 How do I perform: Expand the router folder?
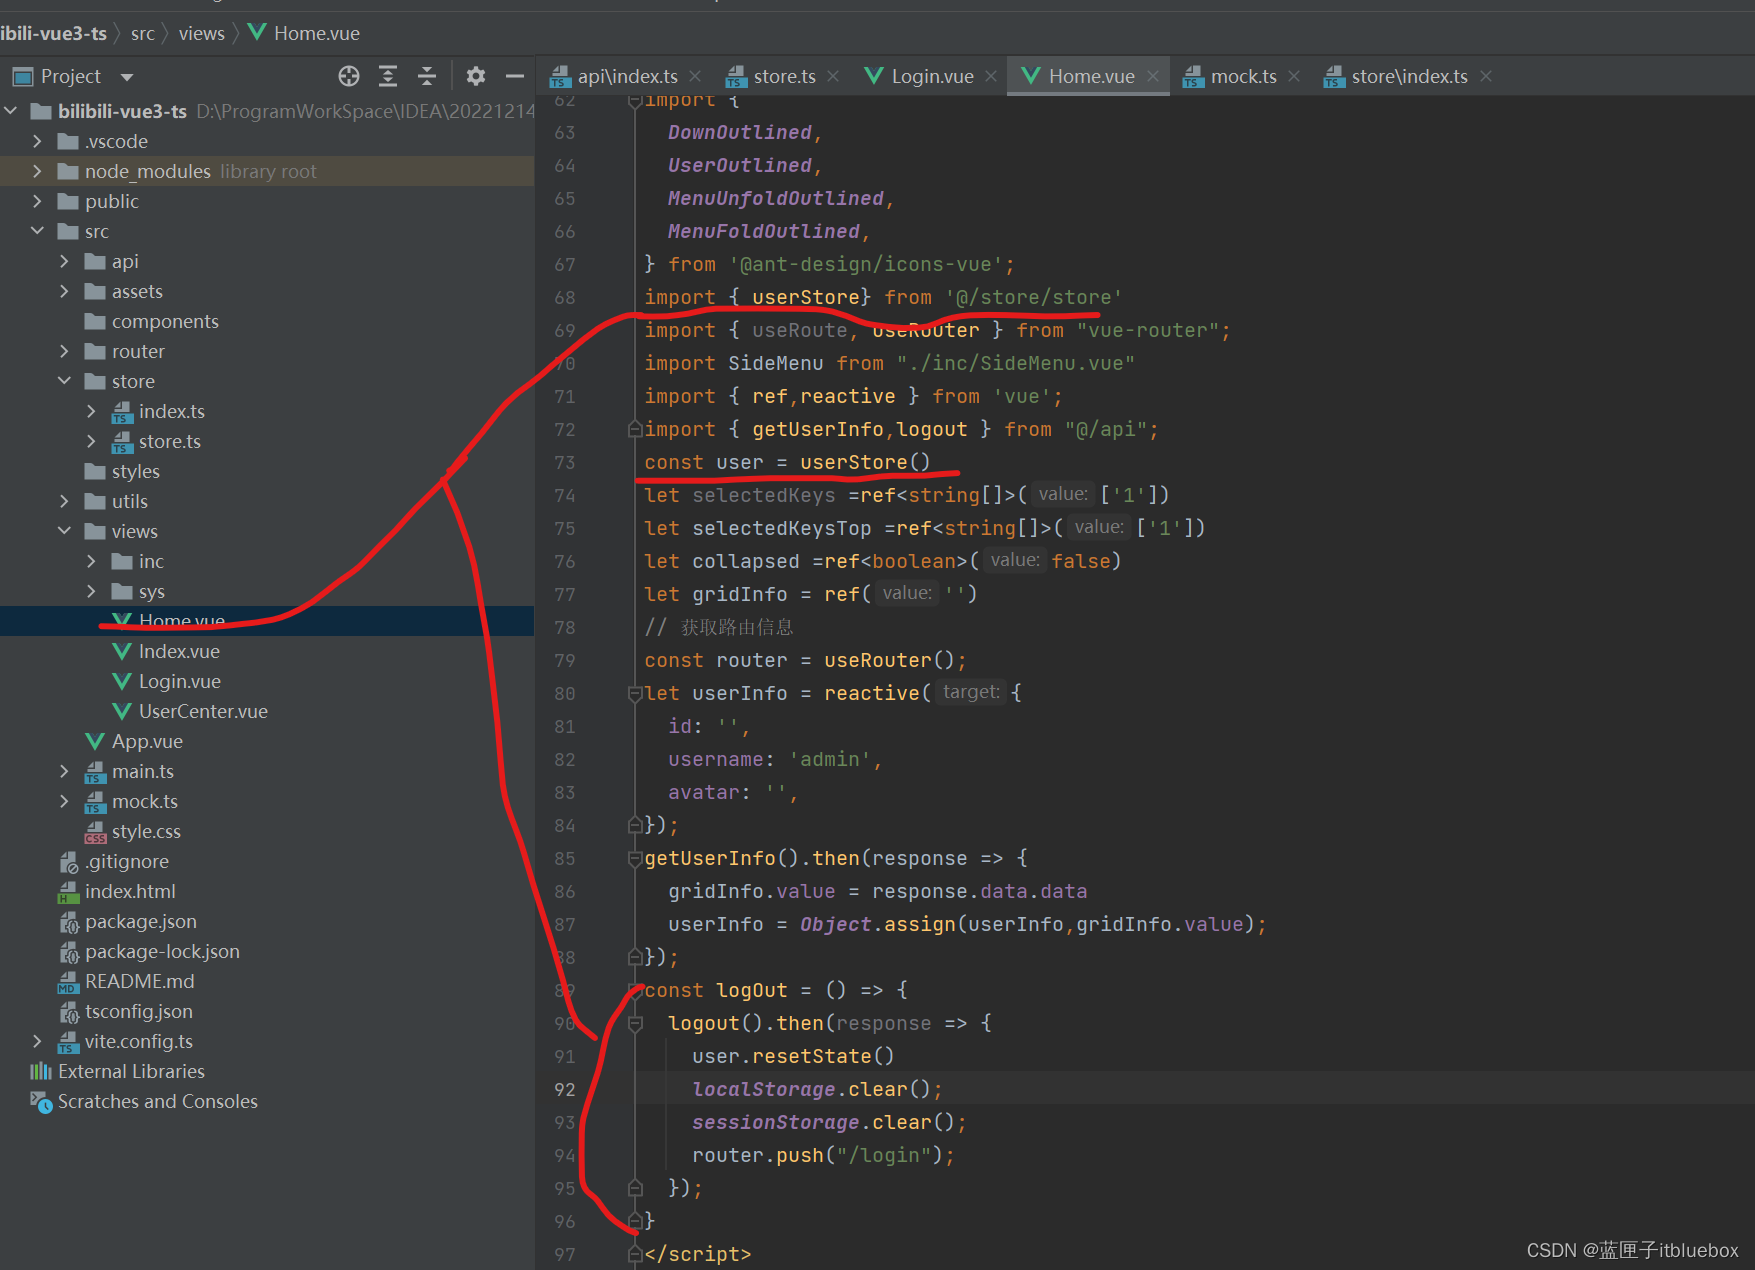[65, 351]
